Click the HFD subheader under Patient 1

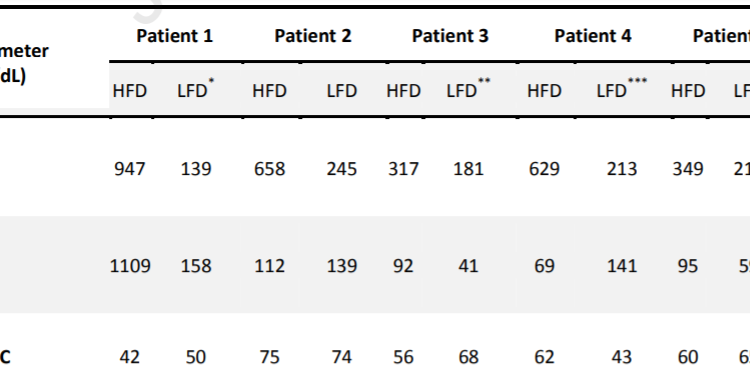click(x=130, y=91)
